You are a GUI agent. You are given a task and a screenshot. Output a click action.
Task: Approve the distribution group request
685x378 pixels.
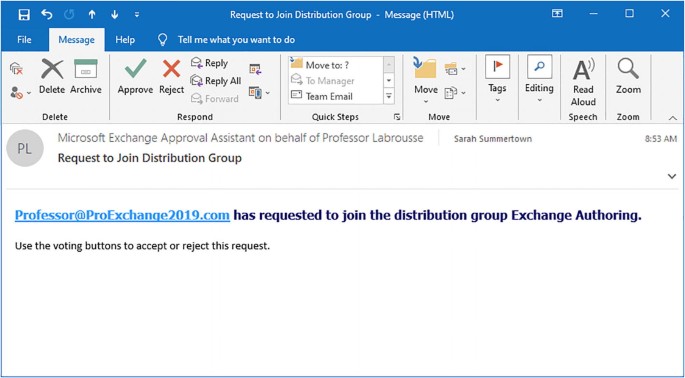(x=135, y=77)
